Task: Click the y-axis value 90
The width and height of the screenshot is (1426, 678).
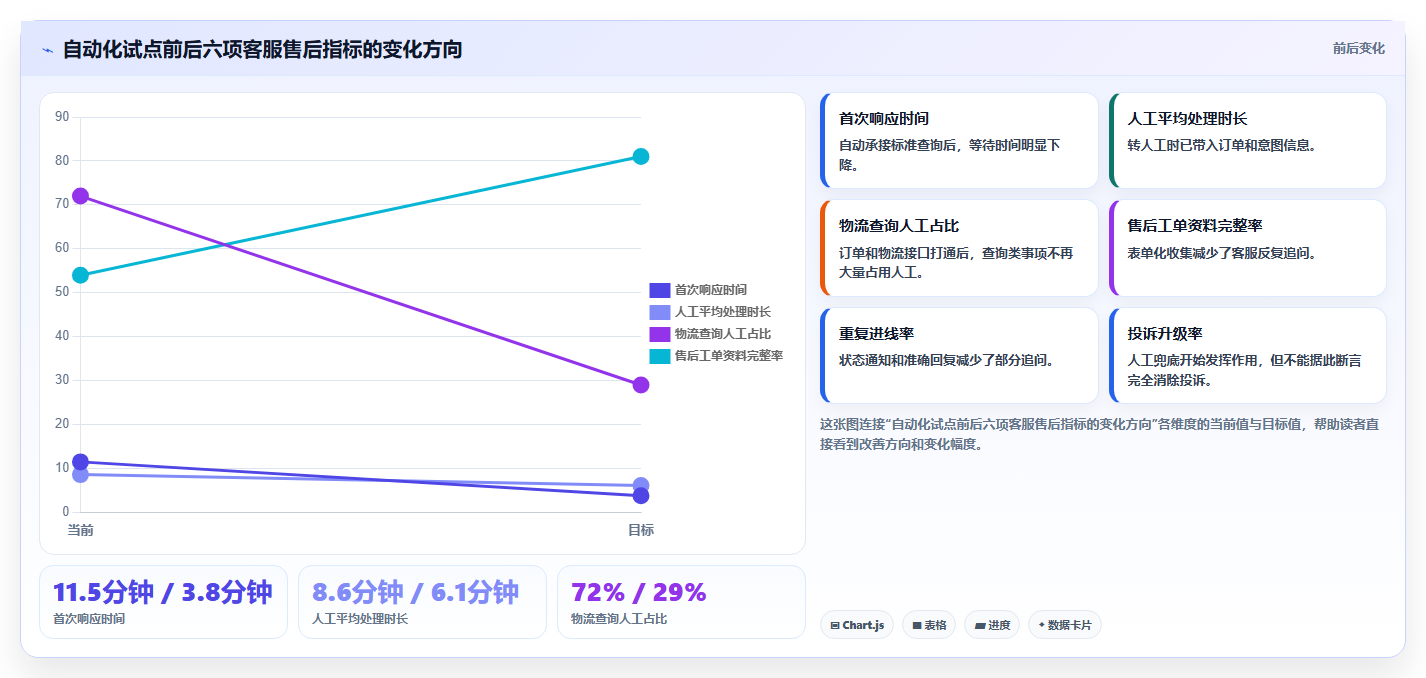Action: pos(62,117)
